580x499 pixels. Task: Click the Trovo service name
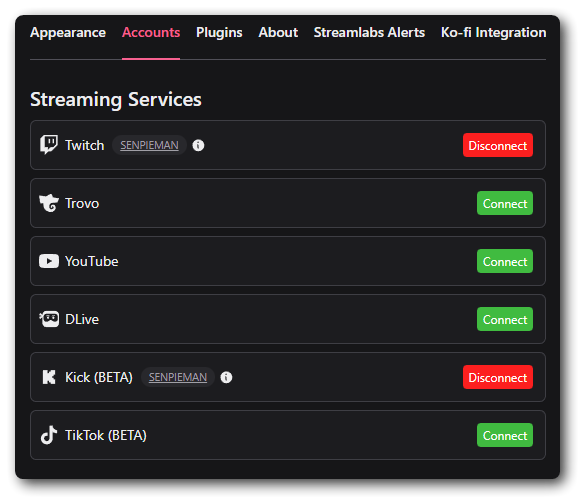pyautogui.click(x=82, y=203)
